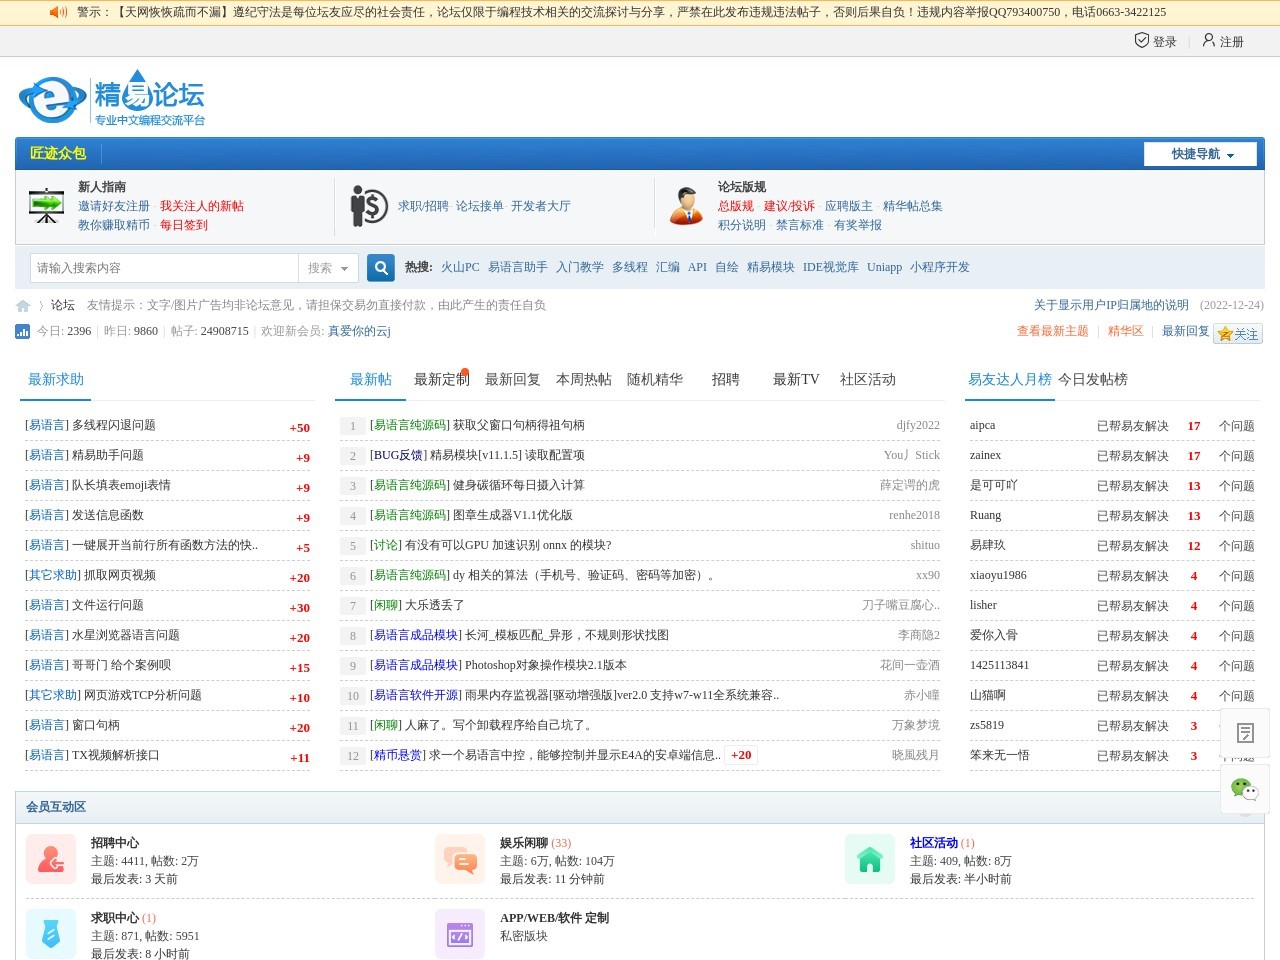Open new member profile 真爱你的云j

(x=359, y=331)
